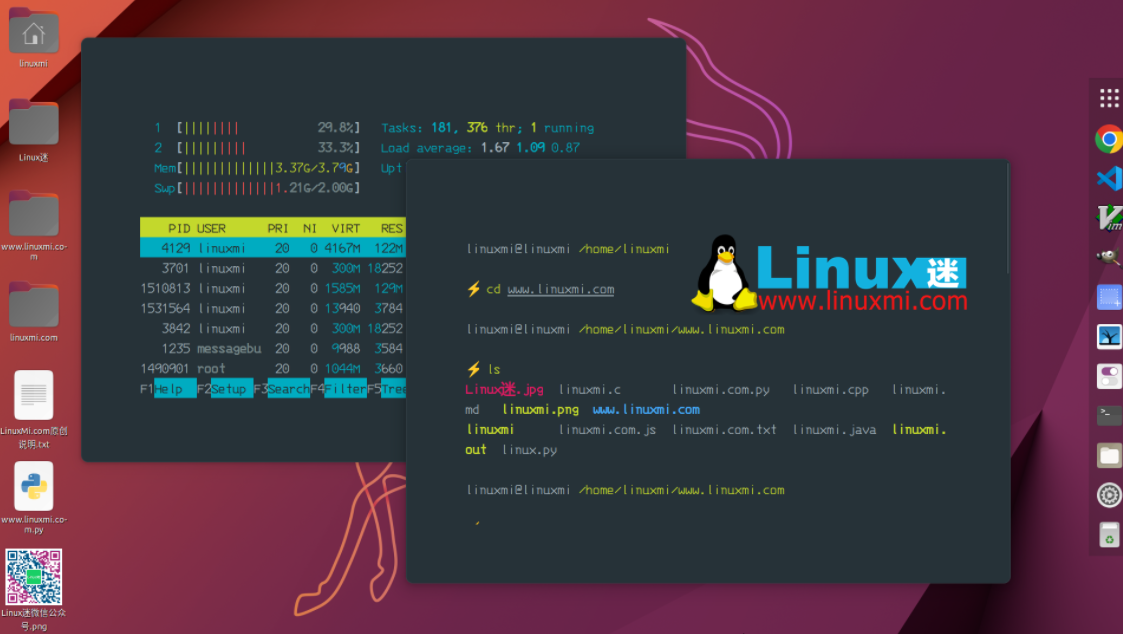Open Settings gear in the dock
Viewport: 1123px width, 634px height.
[x=1109, y=495]
